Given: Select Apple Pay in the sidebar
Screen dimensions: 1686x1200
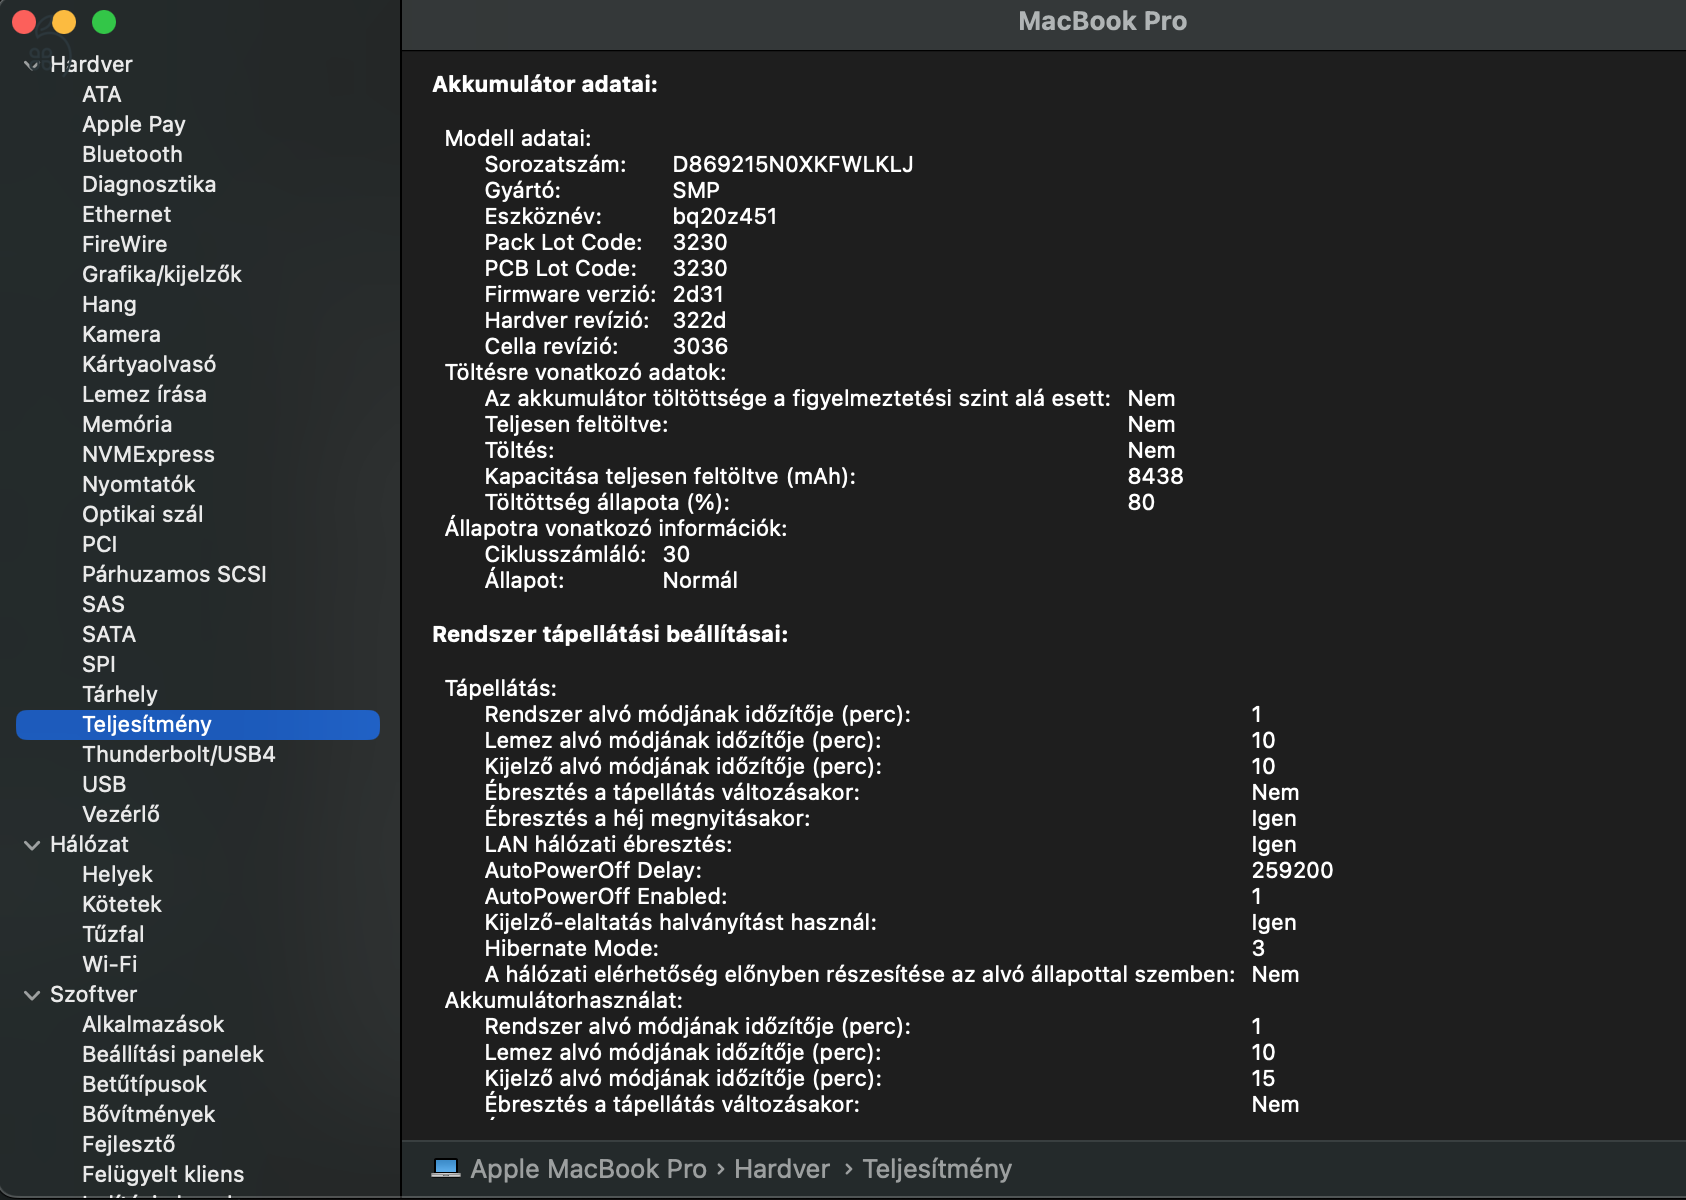Looking at the screenshot, I should 134,124.
